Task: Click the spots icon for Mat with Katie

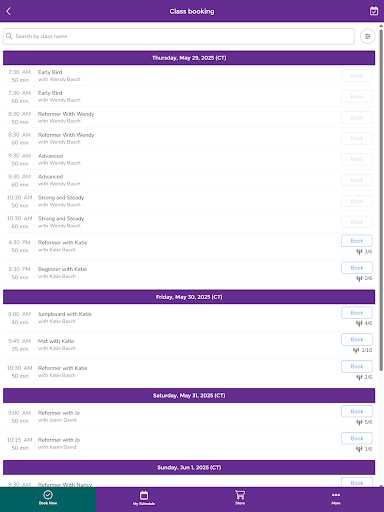Action: [356, 350]
